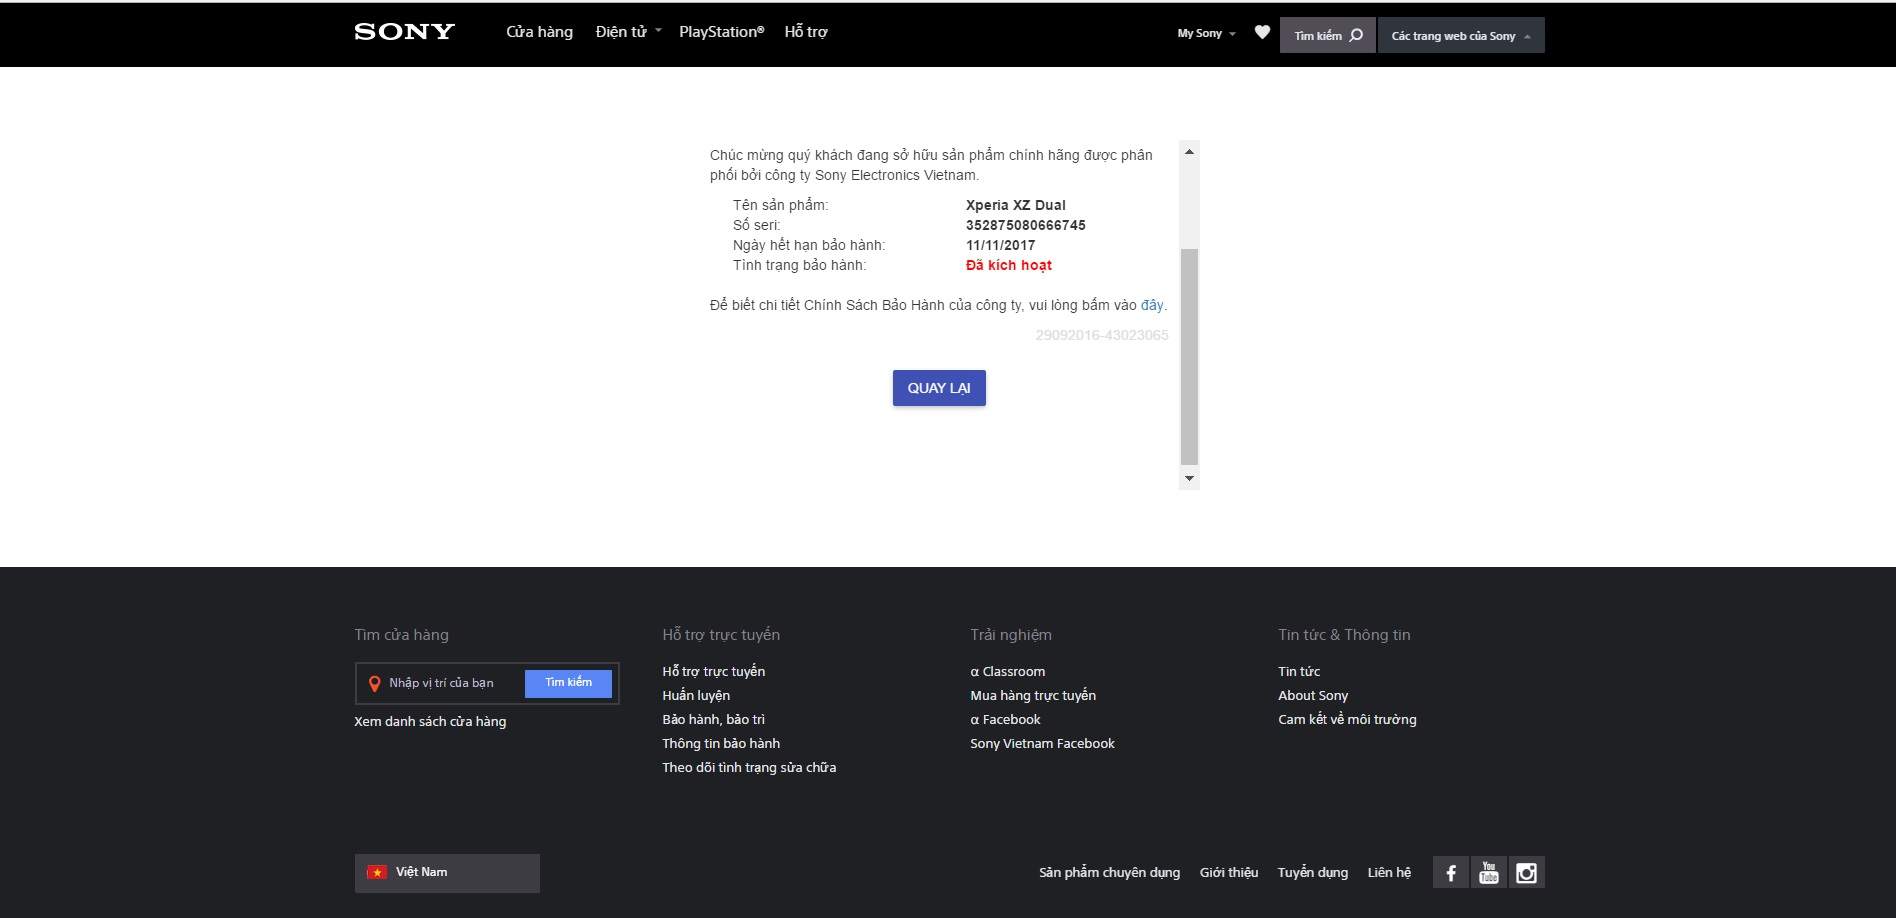1896x918 pixels.
Task: Open the Các trang web của Sony dropdown
Action: click(1461, 35)
